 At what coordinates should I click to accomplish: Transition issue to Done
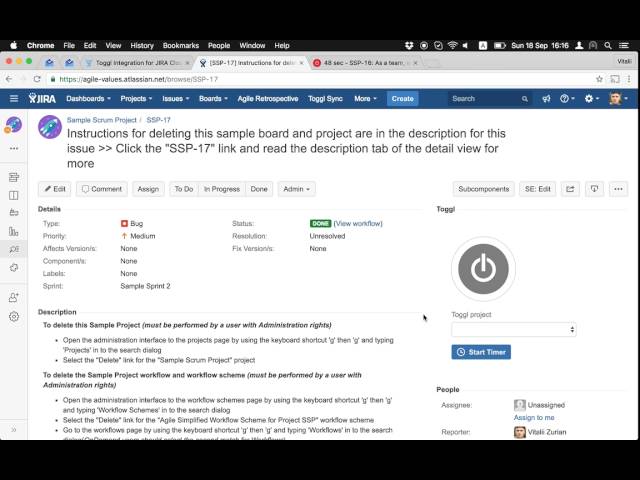pyautogui.click(x=259, y=189)
